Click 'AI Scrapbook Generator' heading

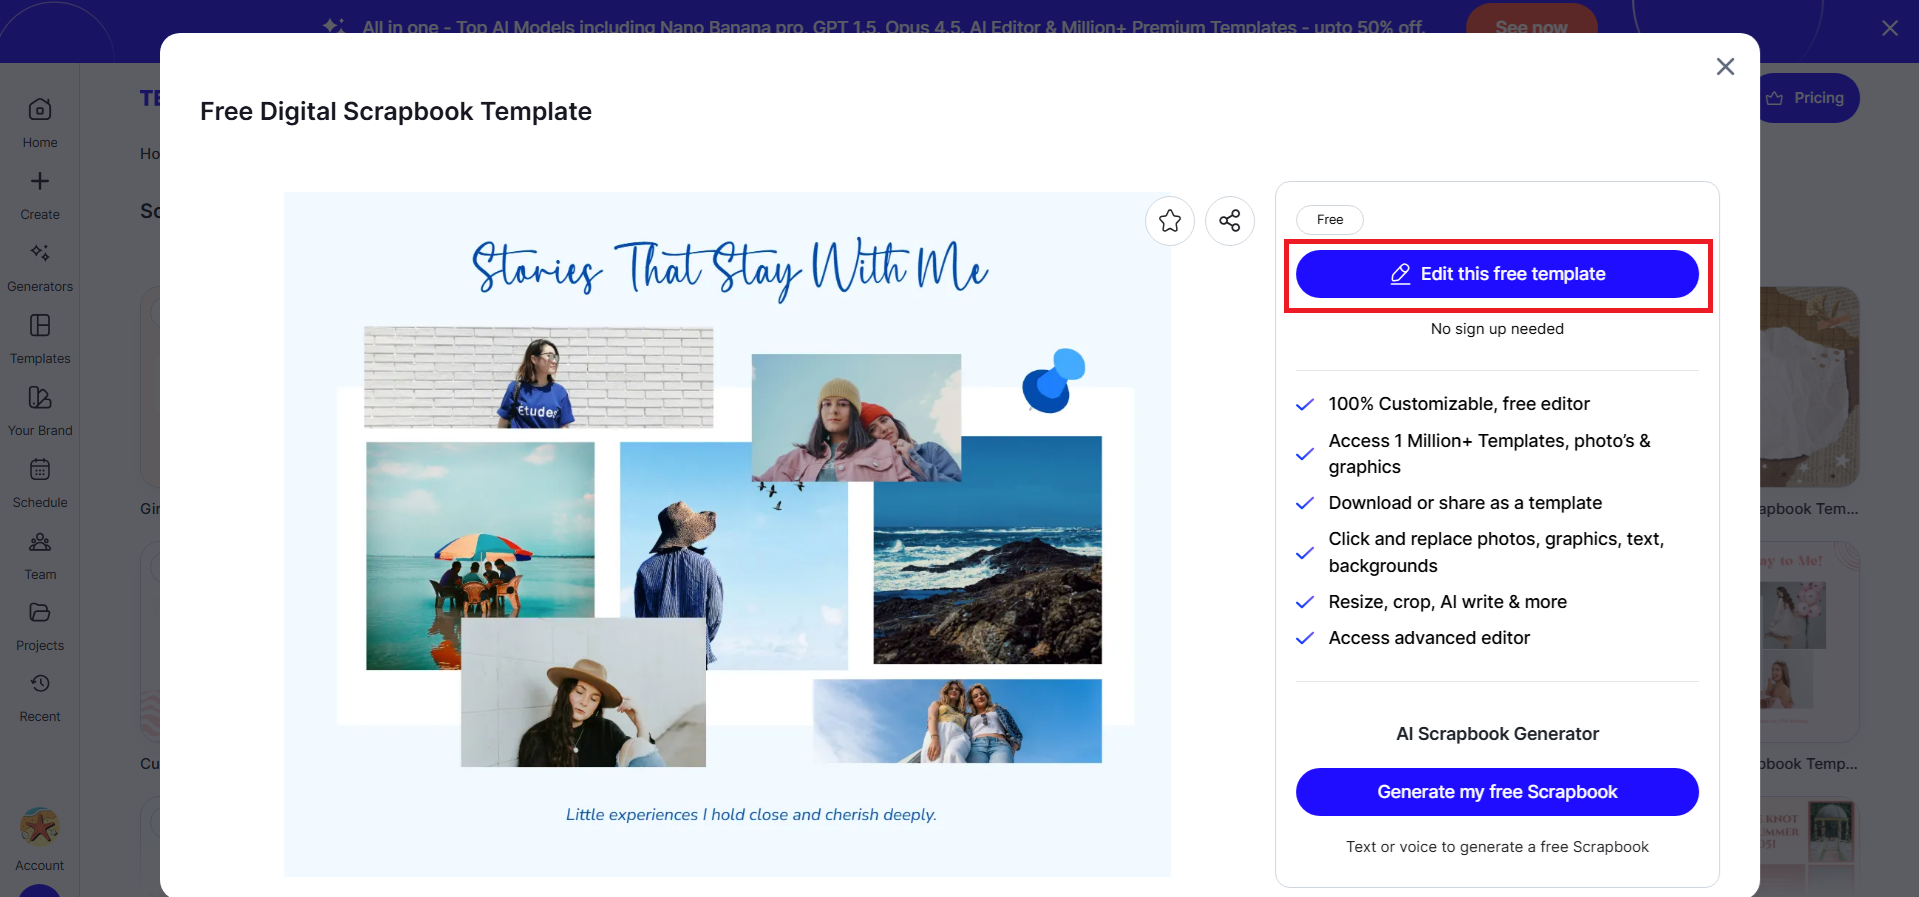click(x=1497, y=734)
